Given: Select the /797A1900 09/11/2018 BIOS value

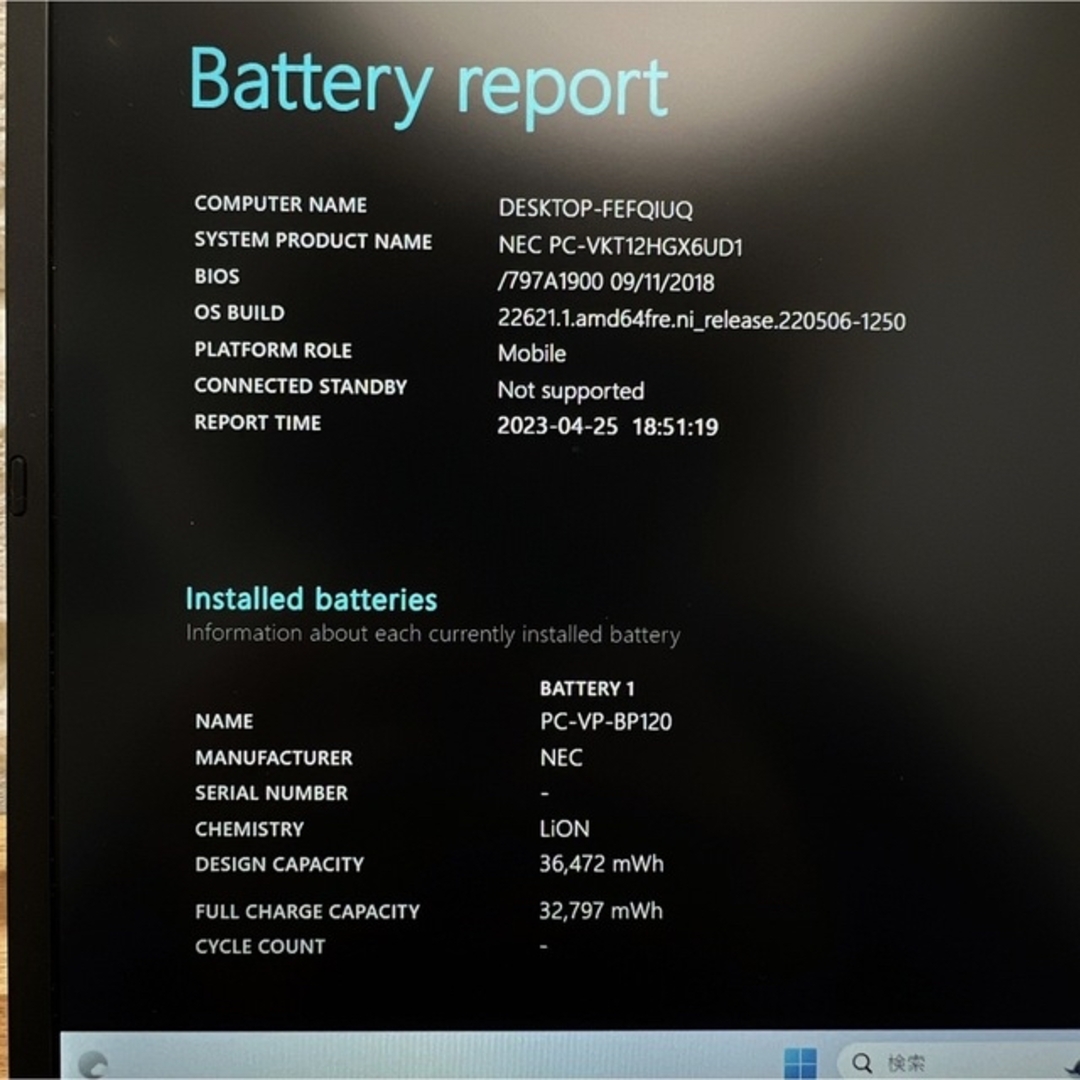Looking at the screenshot, I should 606,282.
